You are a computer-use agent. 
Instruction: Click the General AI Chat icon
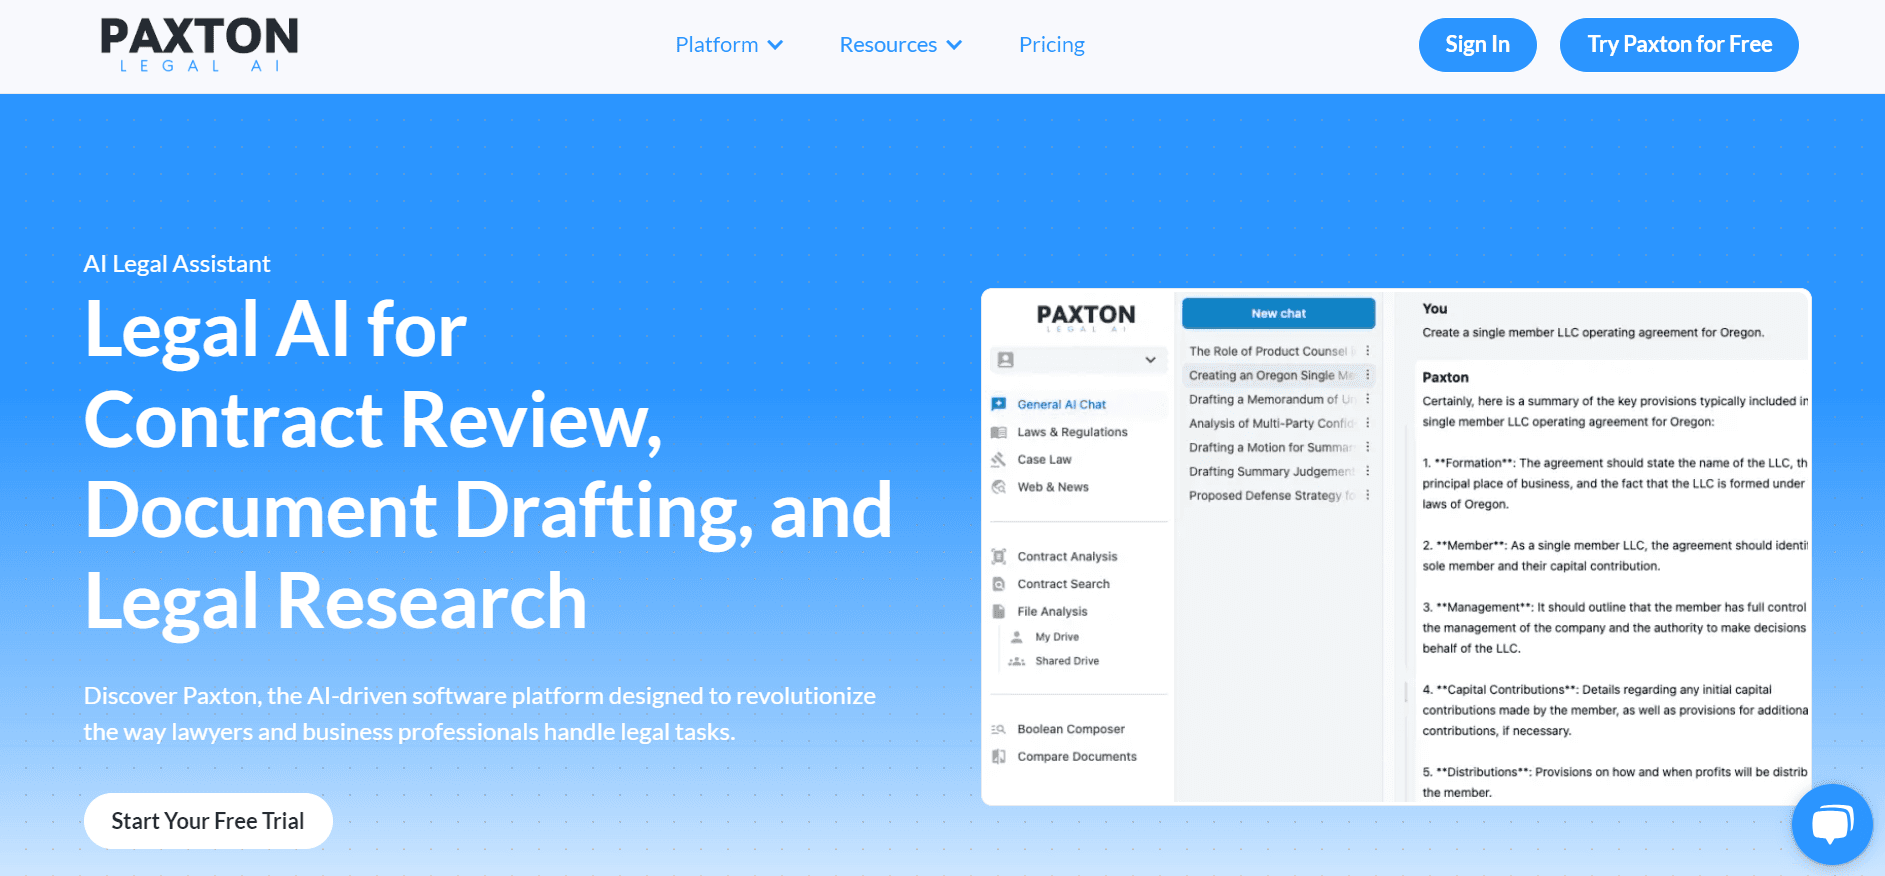pos(998,404)
